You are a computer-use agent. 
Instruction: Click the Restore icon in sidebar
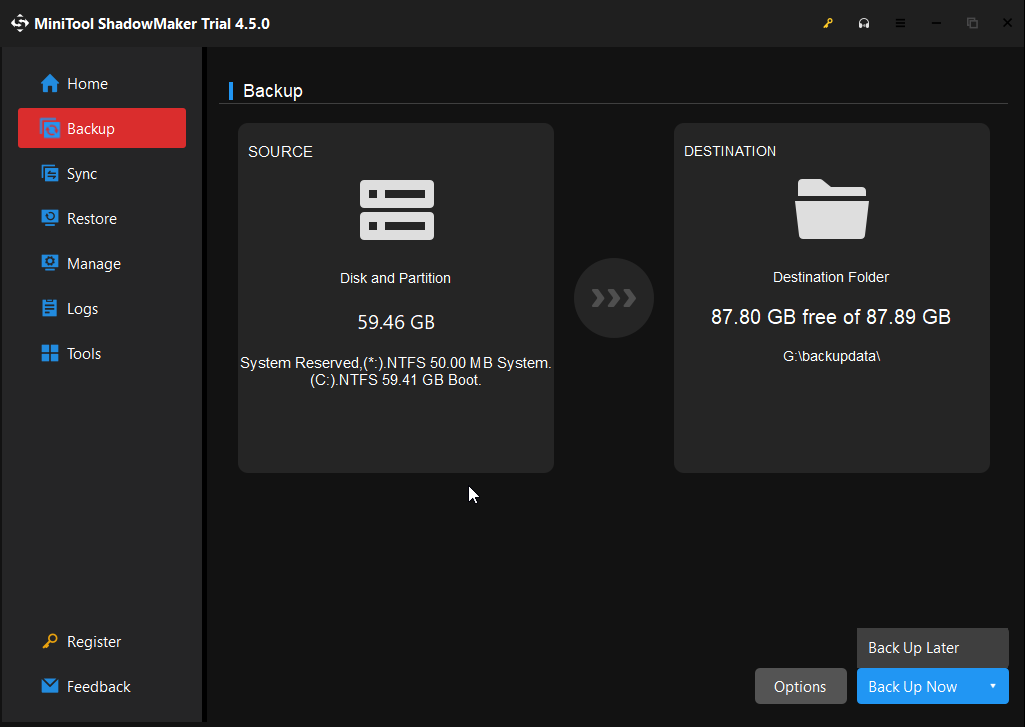click(50, 218)
